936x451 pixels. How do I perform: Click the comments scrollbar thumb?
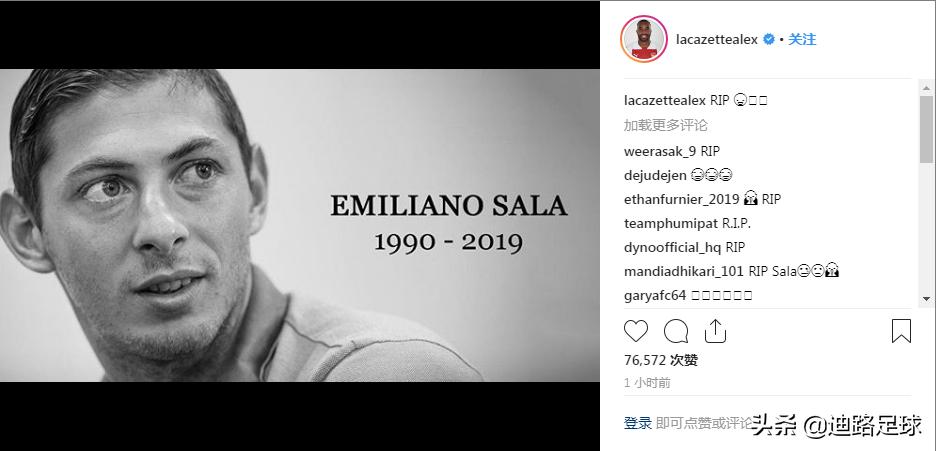pos(926,129)
